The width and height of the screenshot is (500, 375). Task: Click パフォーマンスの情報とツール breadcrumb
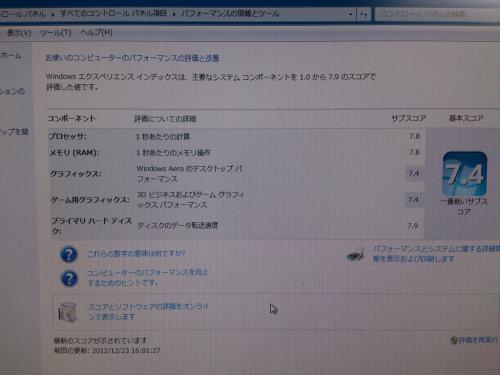click(230, 13)
